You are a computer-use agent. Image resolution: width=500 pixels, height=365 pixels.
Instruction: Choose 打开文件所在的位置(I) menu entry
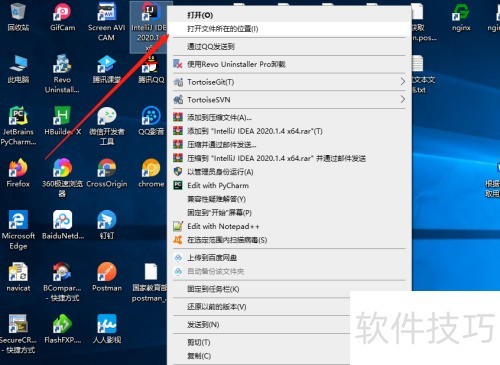pos(289,29)
